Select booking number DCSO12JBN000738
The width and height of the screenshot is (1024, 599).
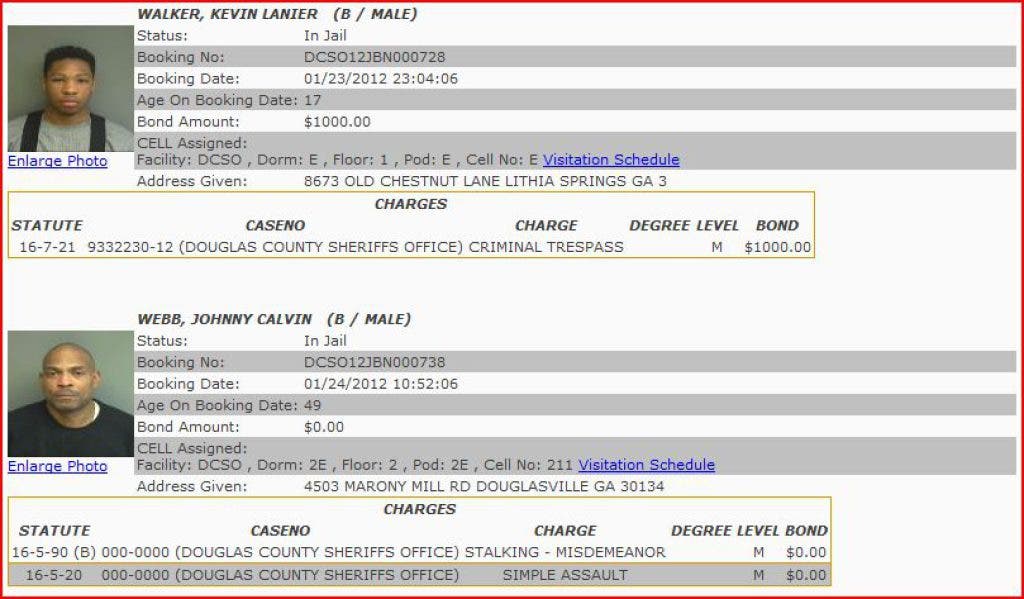click(x=374, y=362)
